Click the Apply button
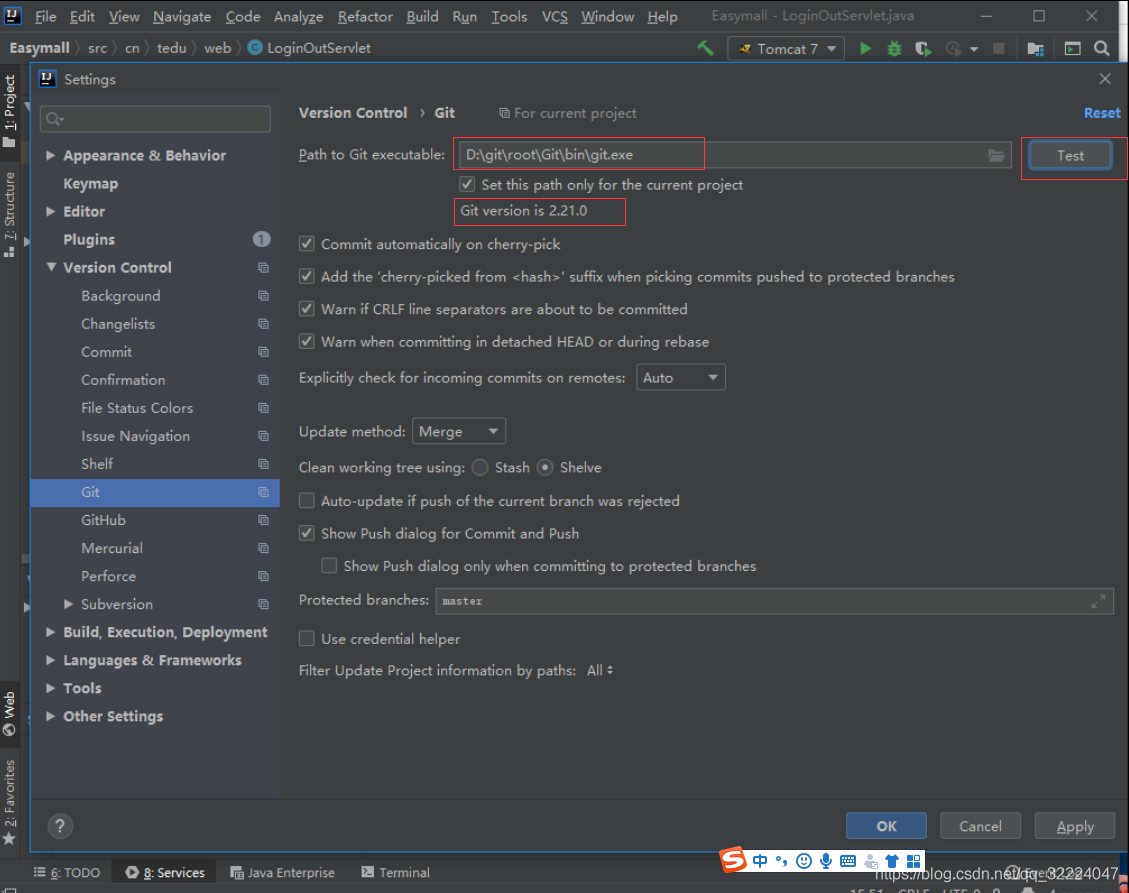 pyautogui.click(x=1074, y=826)
